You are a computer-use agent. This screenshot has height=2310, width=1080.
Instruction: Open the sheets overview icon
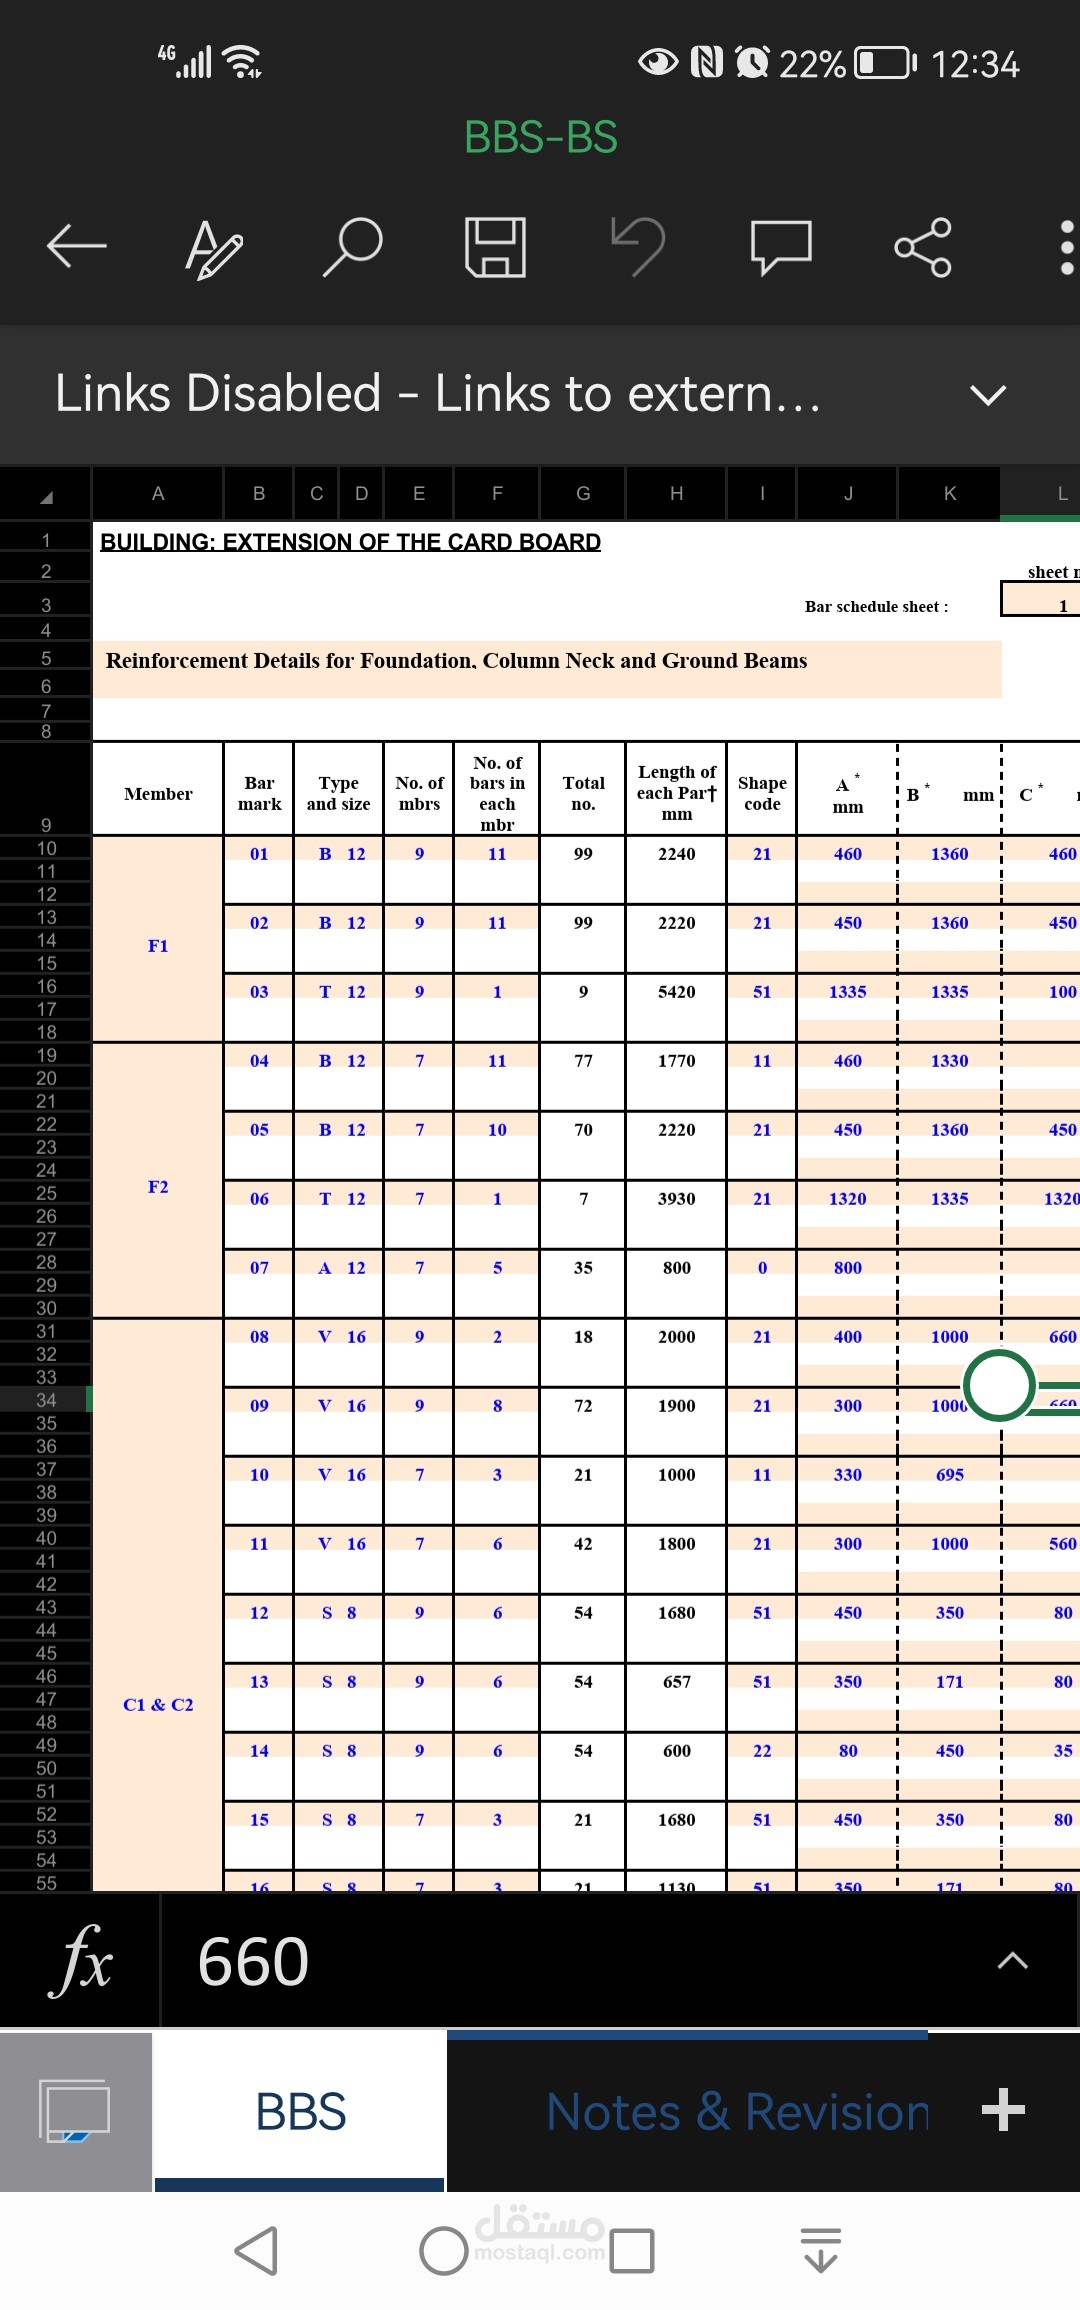[x=75, y=2111]
